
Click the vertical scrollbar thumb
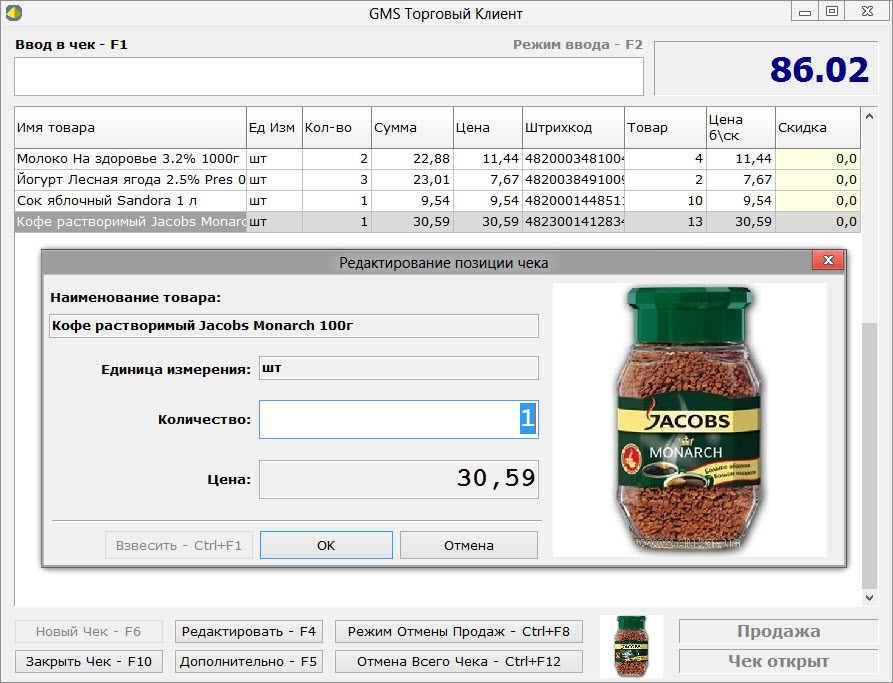pyautogui.click(x=869, y=456)
